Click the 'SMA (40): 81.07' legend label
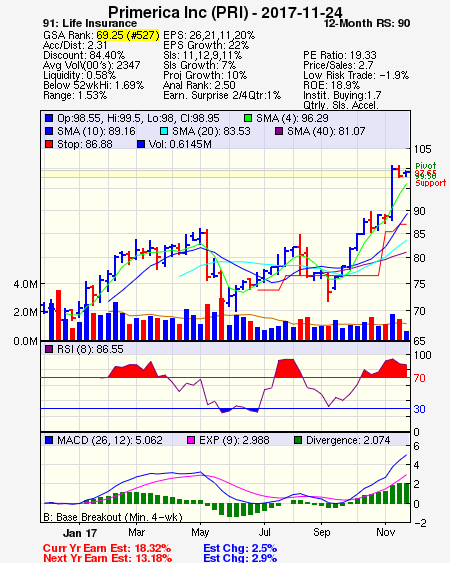This screenshot has height=563, width=450. 326,131
